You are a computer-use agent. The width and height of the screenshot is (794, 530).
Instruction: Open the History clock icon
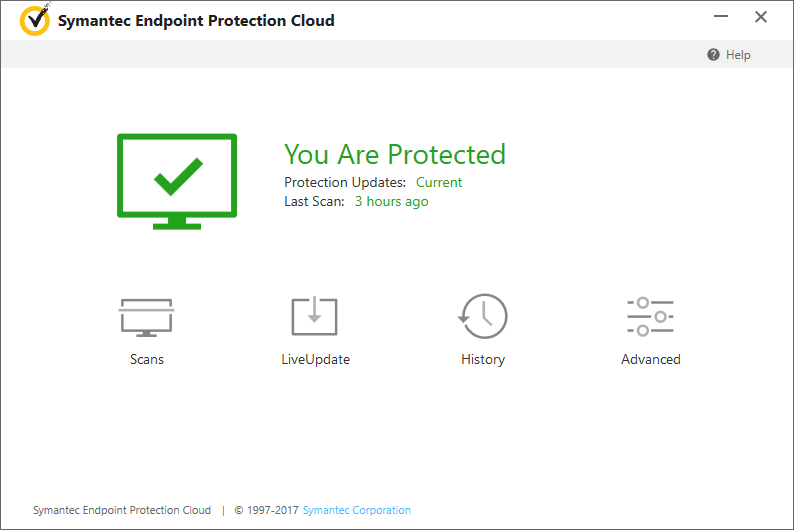(x=483, y=316)
